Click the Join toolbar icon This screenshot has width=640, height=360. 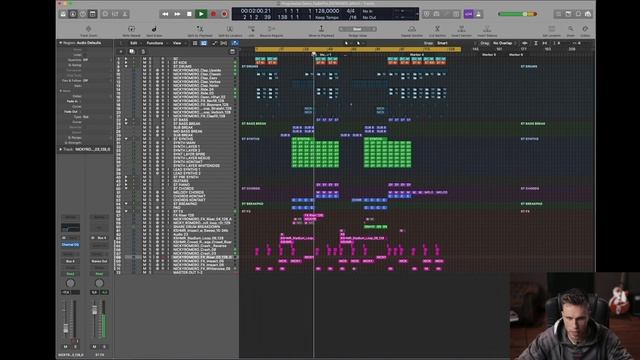pyautogui.click(x=251, y=29)
